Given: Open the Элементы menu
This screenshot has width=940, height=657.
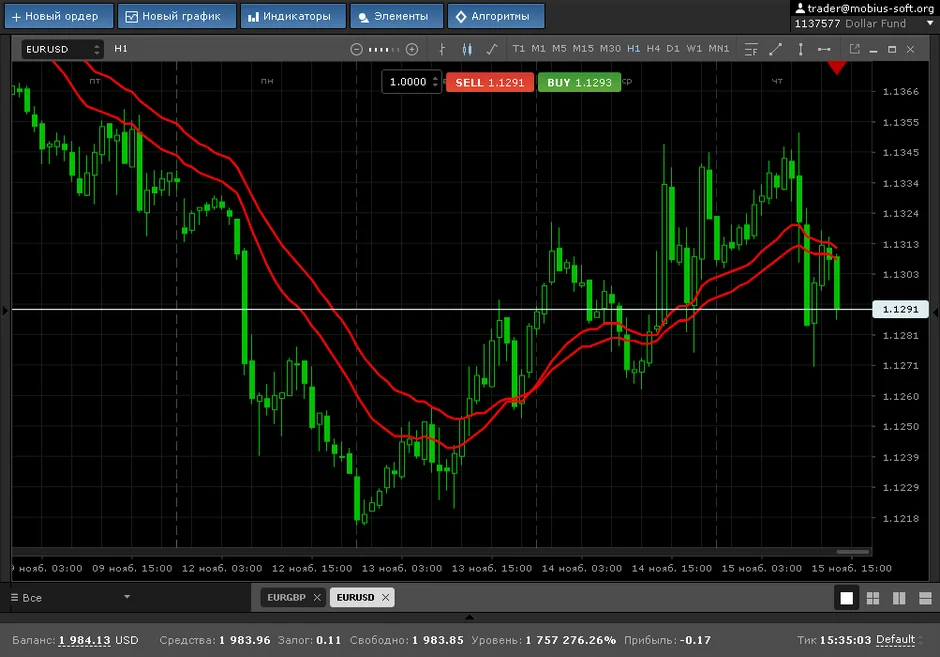Looking at the screenshot, I should pos(396,16).
